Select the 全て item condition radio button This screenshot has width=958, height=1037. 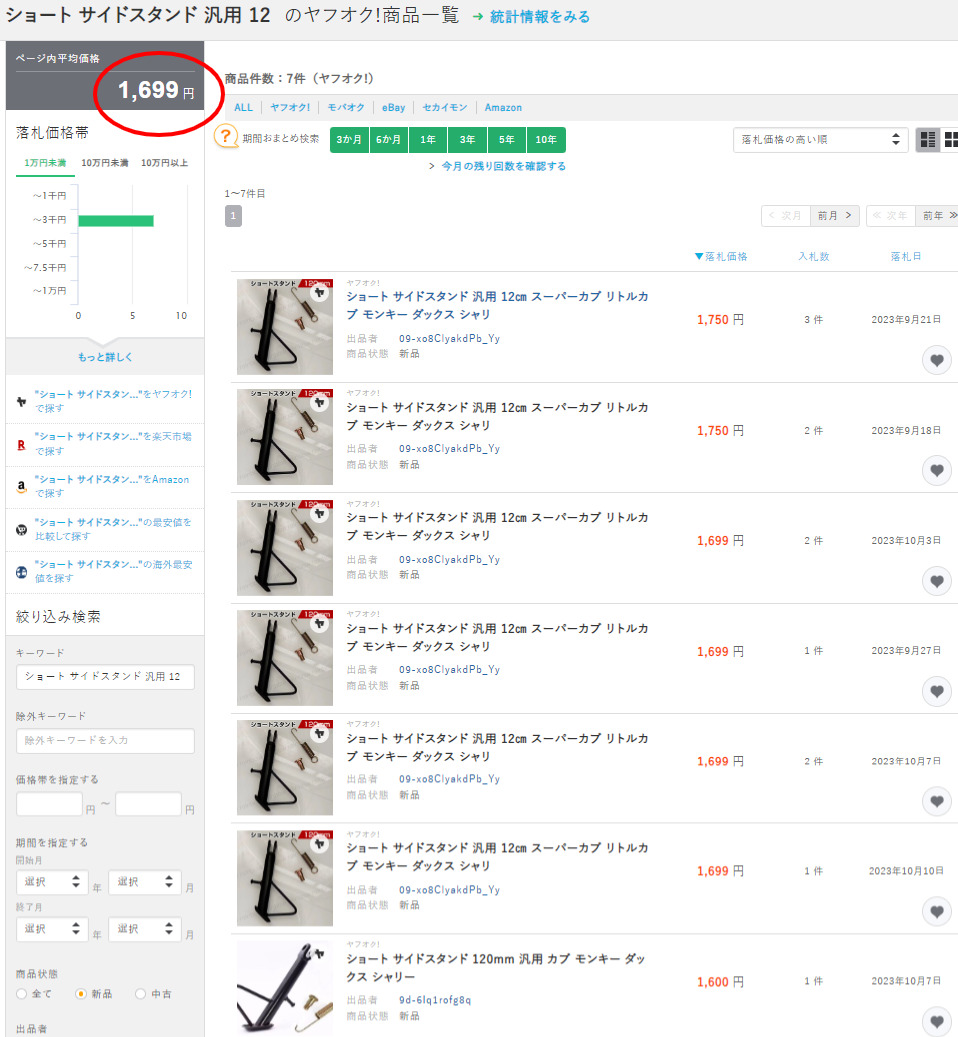click(22, 994)
